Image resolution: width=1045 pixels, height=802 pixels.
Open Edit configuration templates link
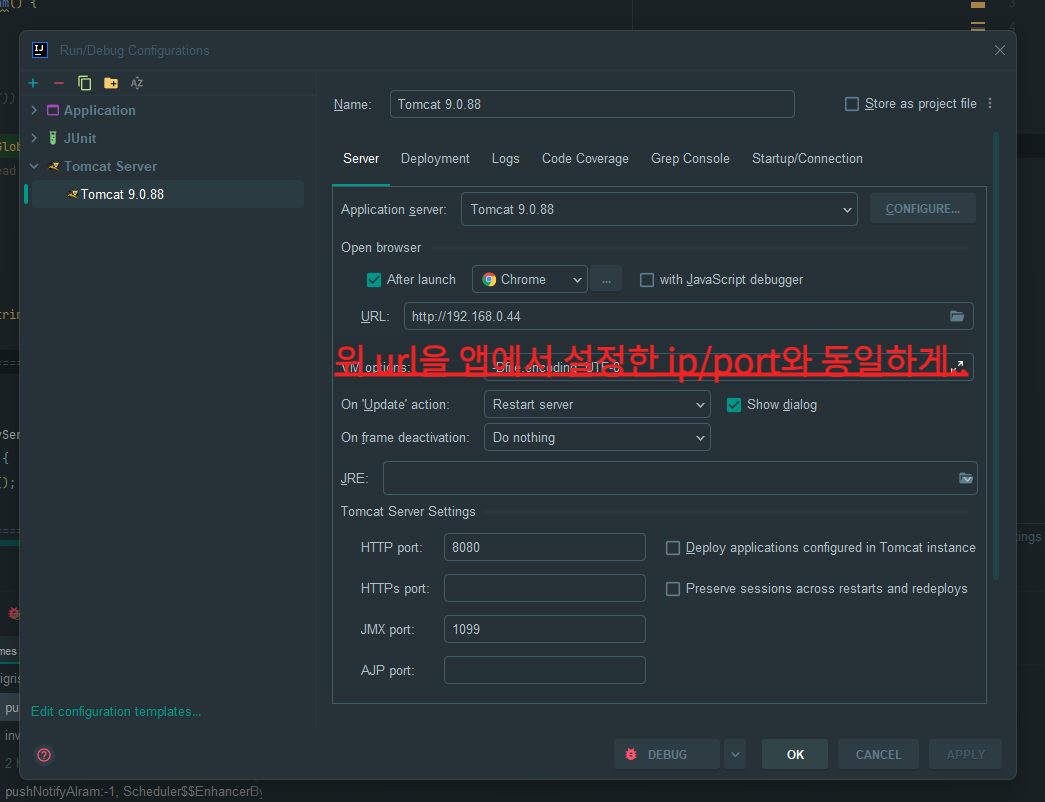coord(116,711)
